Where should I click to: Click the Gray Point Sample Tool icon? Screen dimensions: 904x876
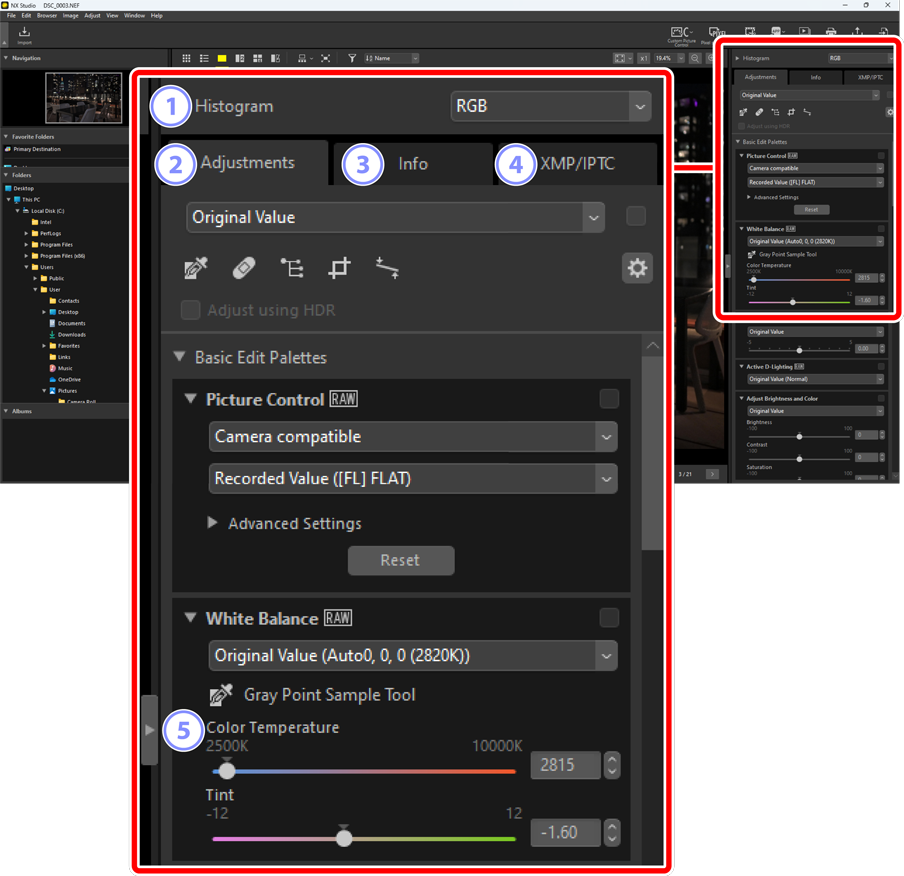[221, 694]
